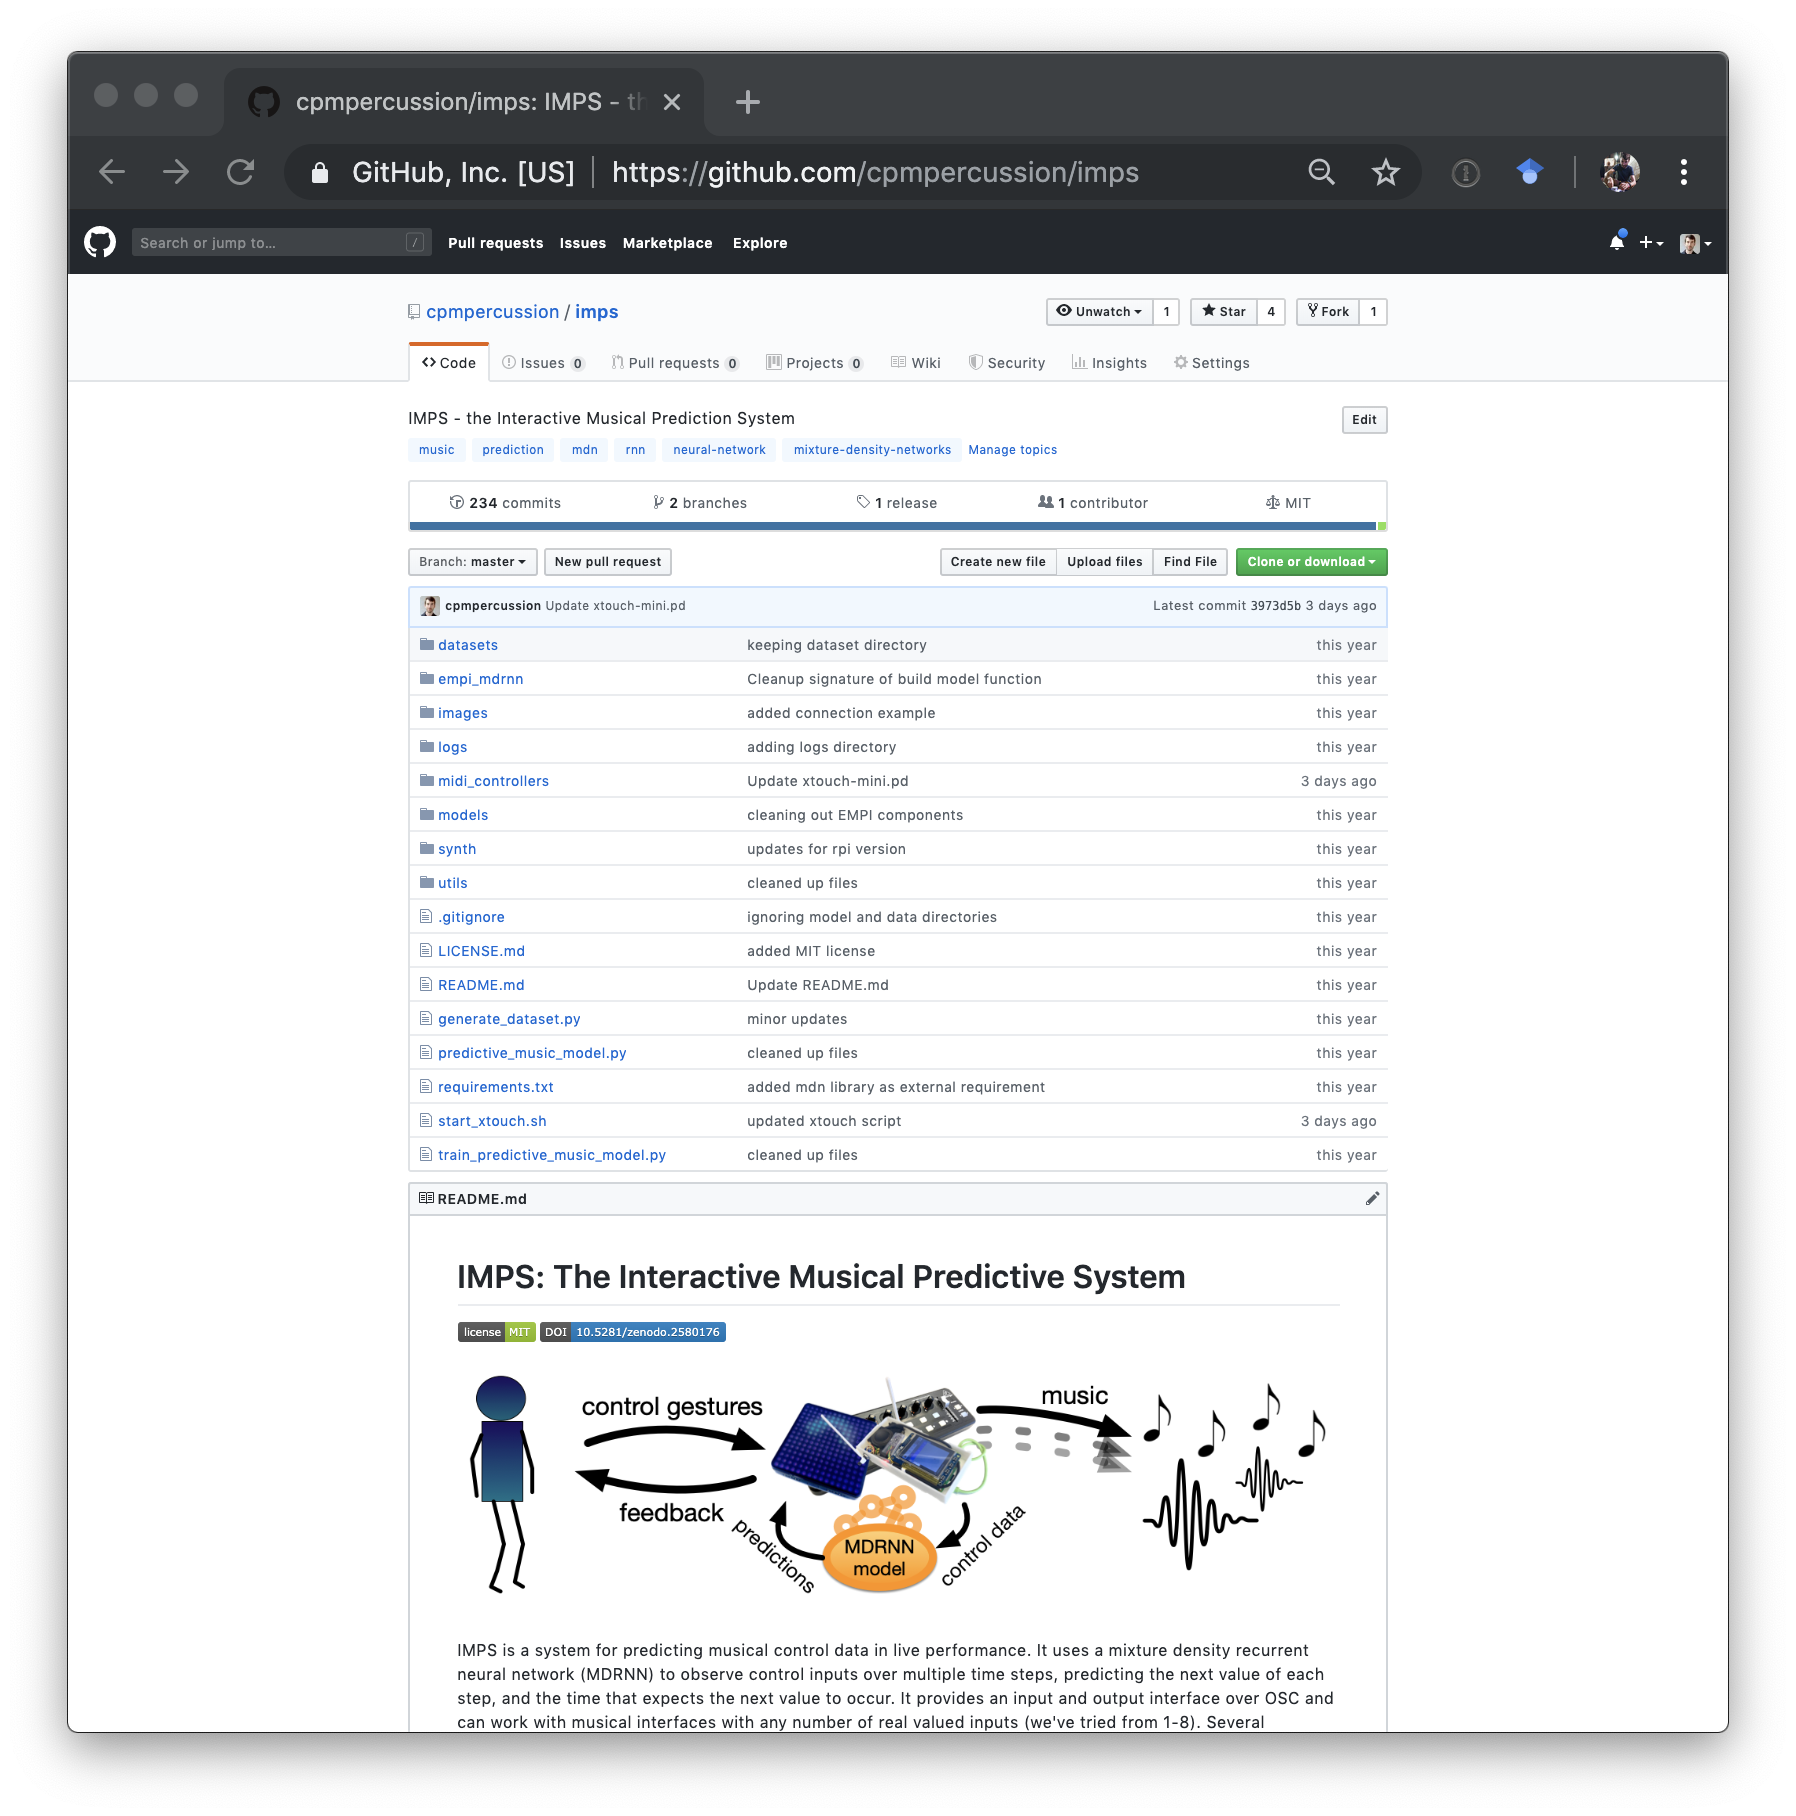Open the empi_mdrnn folder
The width and height of the screenshot is (1796, 1816).
point(480,679)
